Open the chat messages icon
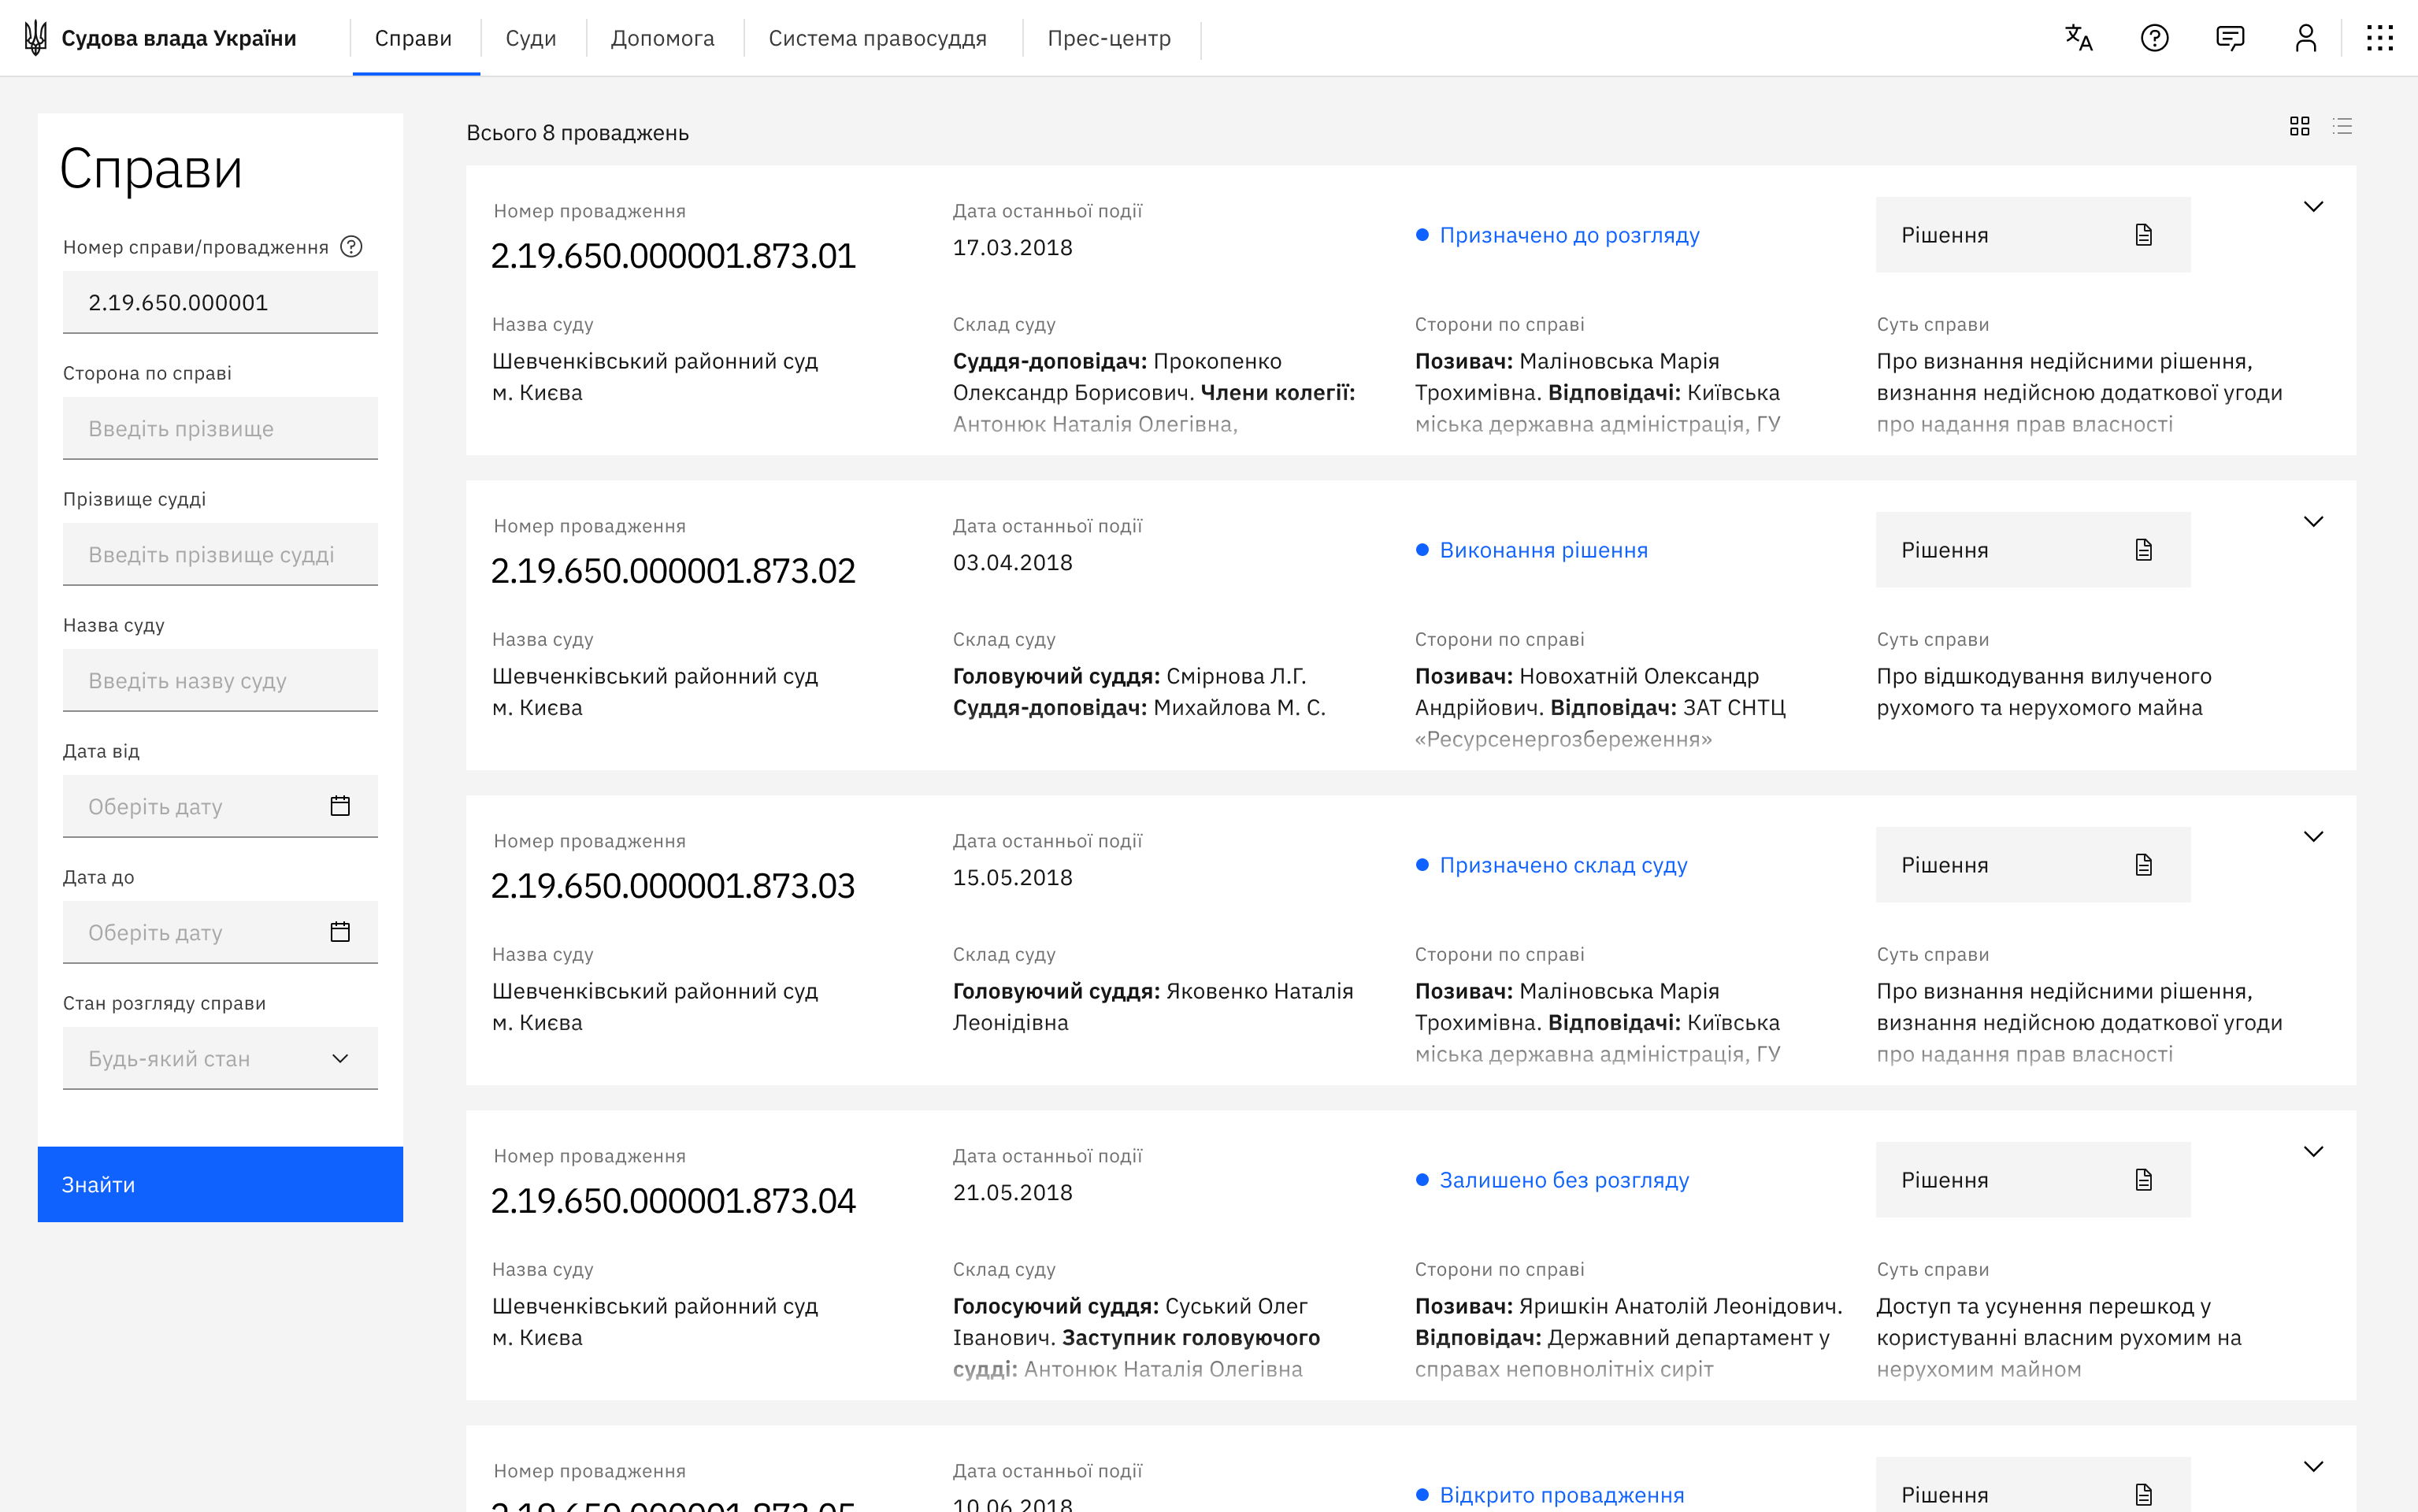 point(2230,38)
